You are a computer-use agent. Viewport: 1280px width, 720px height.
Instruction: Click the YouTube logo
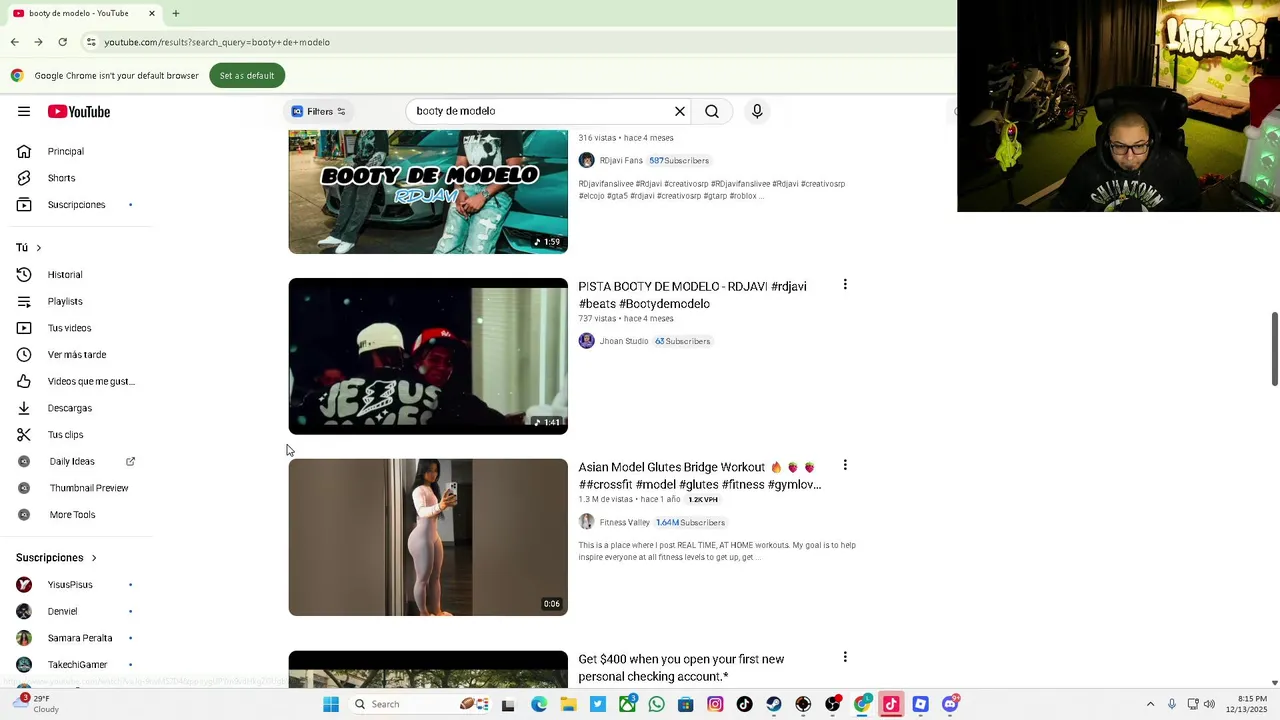(79, 111)
